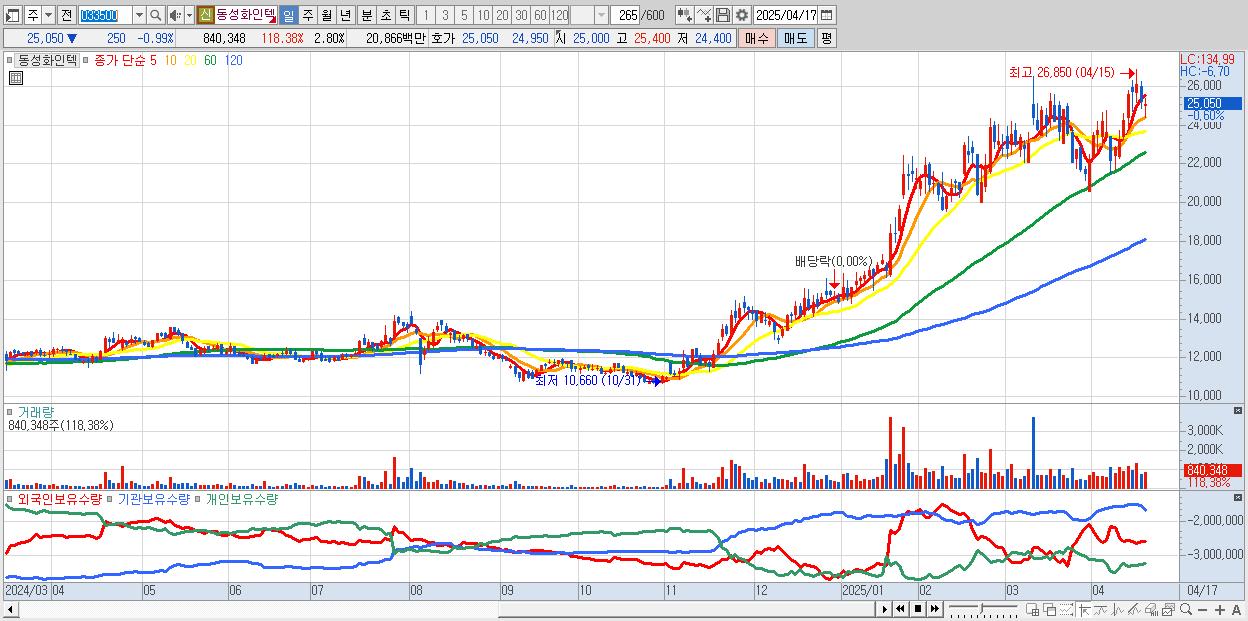Click the 120 interval button

560,15
